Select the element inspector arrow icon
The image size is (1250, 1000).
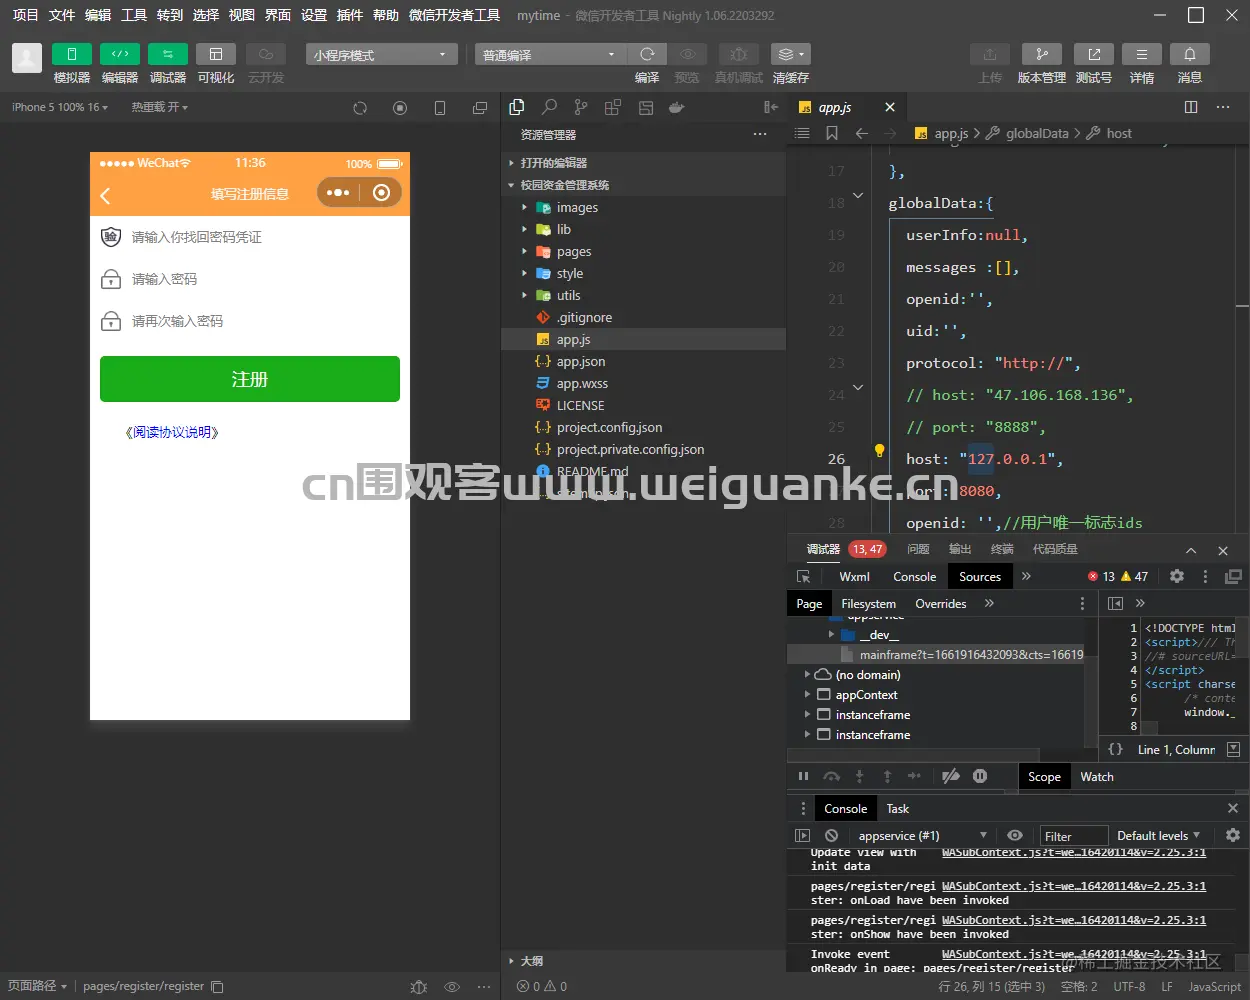point(803,576)
